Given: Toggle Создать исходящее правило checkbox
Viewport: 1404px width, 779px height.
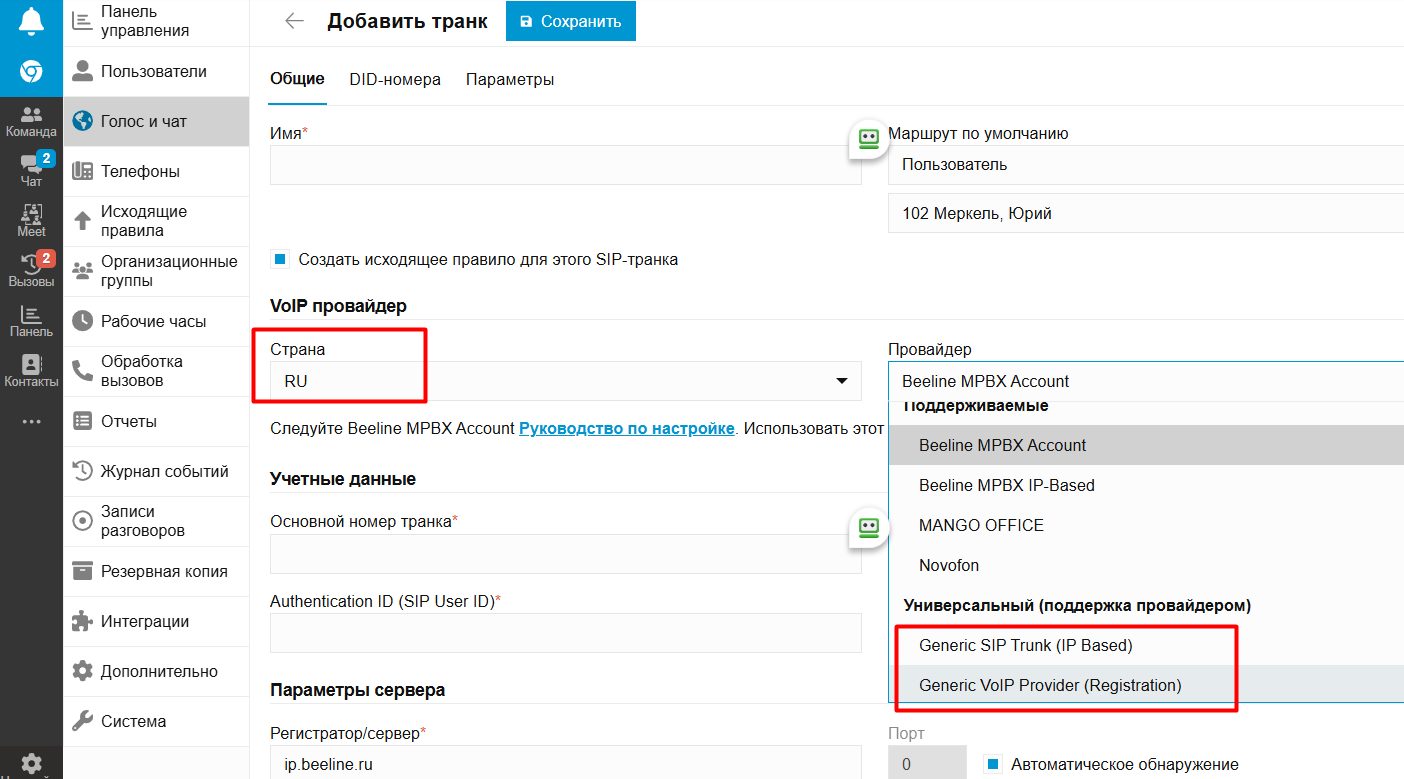Looking at the screenshot, I should (x=280, y=260).
